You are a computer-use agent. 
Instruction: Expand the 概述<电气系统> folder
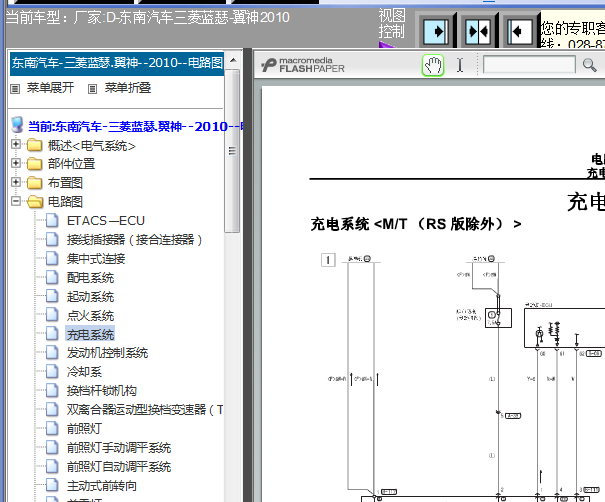tap(16, 144)
